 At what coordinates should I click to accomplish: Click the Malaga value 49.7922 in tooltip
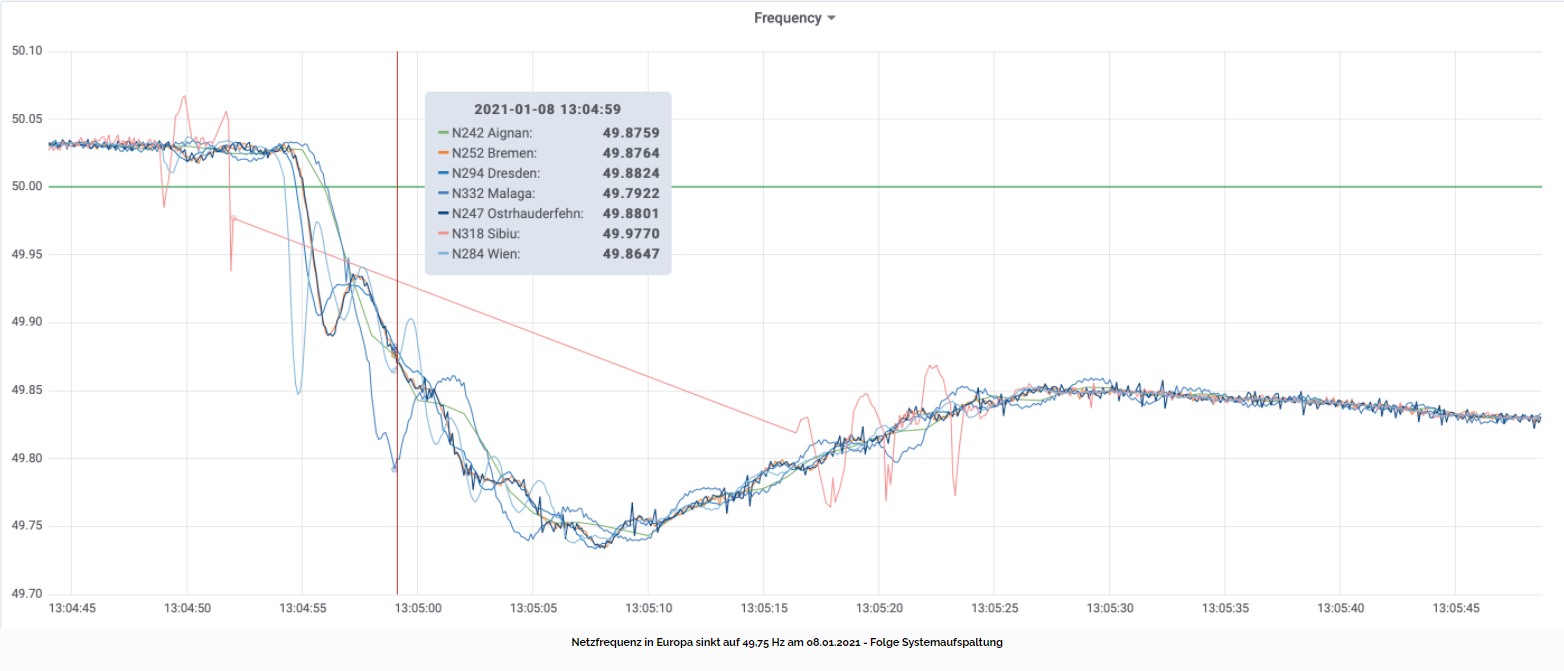[630, 193]
